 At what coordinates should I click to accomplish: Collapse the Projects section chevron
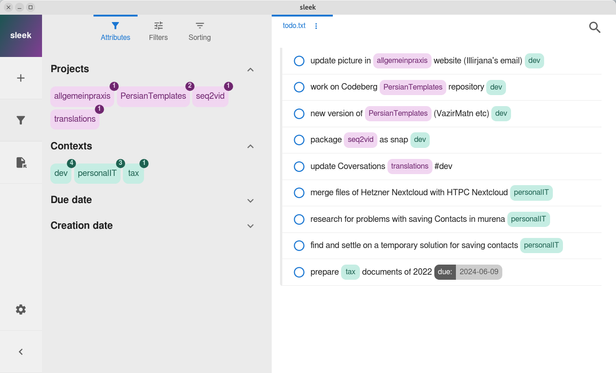pyautogui.click(x=250, y=70)
